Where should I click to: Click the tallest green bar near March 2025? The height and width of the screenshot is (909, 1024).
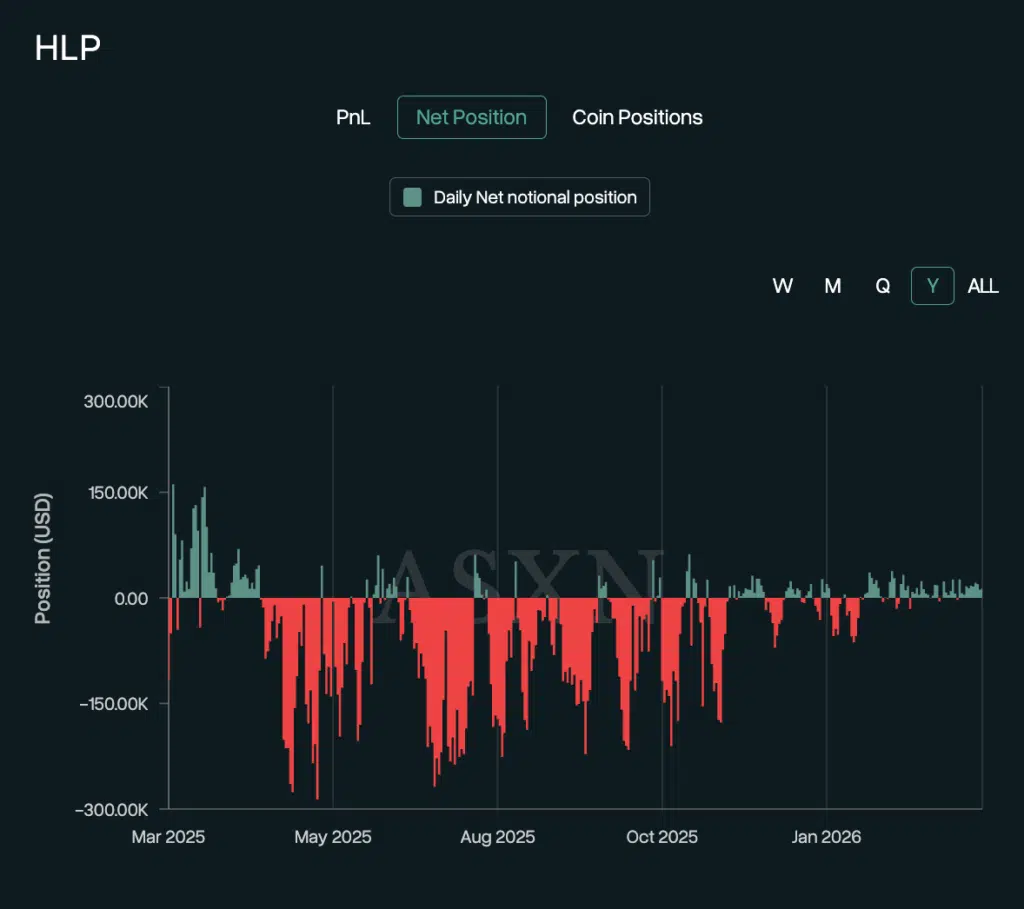(x=174, y=540)
